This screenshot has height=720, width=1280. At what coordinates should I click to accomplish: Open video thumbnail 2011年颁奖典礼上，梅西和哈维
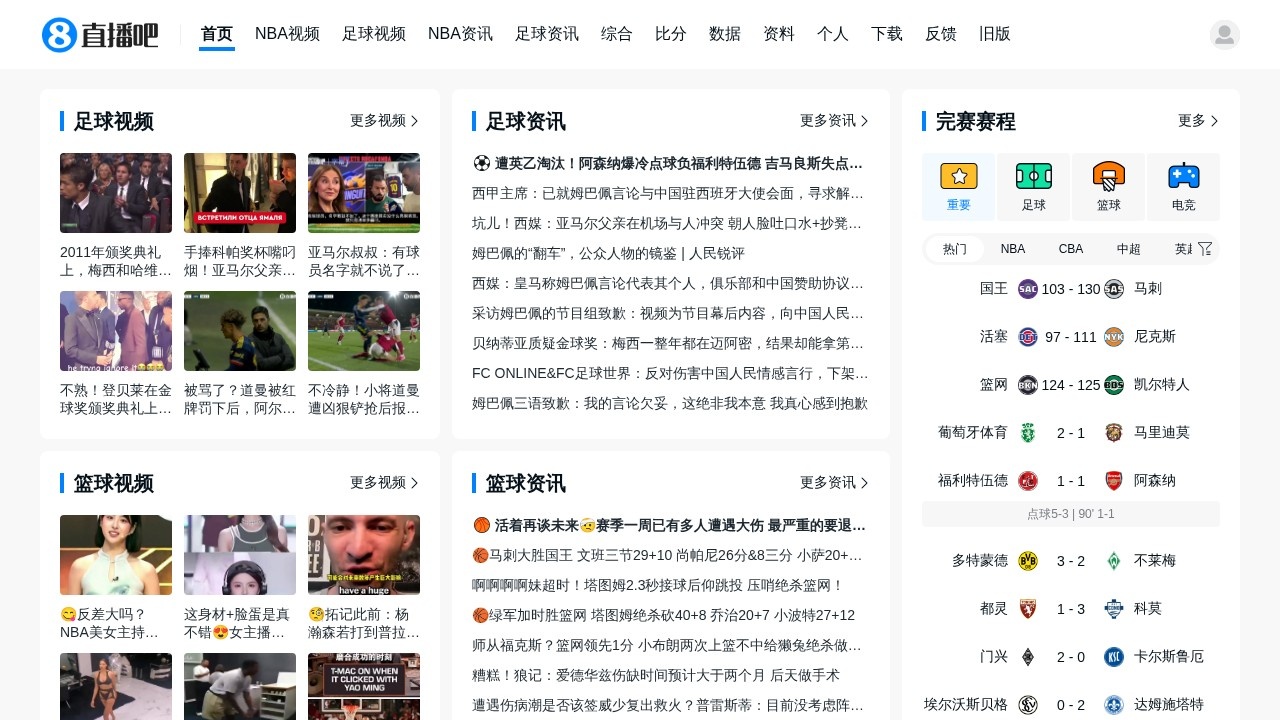click(116, 193)
